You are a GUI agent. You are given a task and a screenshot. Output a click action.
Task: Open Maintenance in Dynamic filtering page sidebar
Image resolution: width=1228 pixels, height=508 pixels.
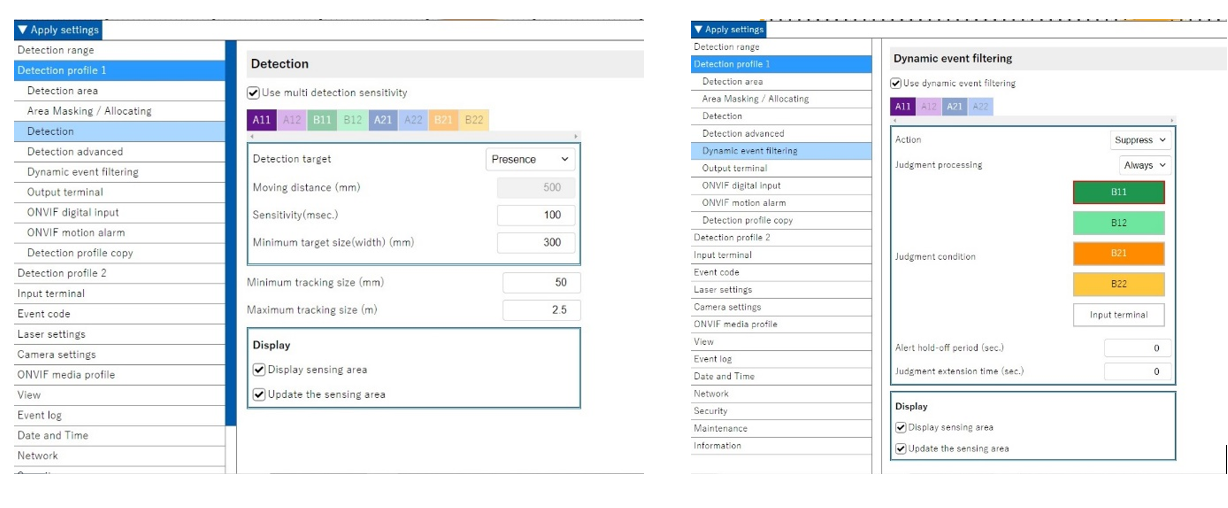[782, 429]
